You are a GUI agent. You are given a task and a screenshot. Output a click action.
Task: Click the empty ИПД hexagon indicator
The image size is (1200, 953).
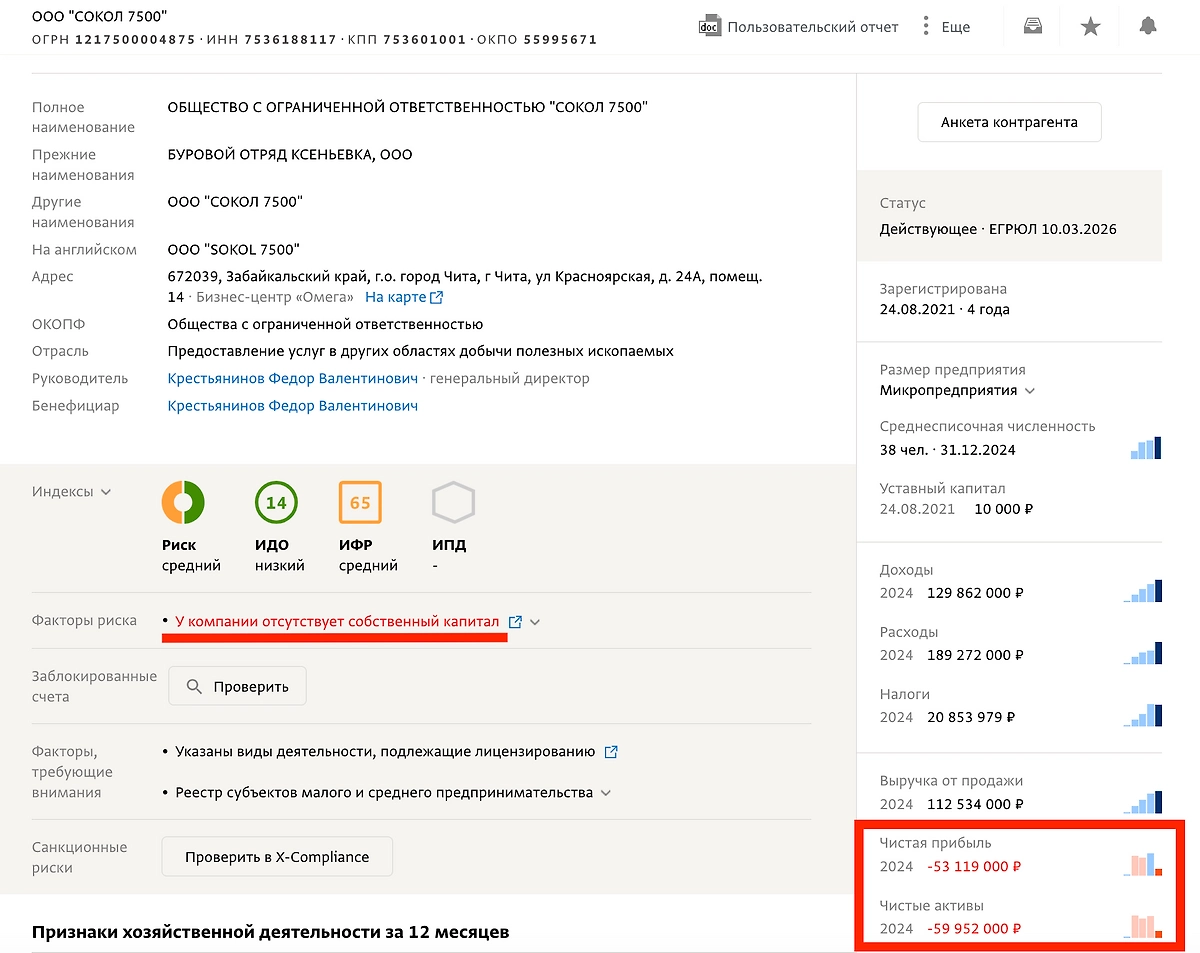click(453, 502)
